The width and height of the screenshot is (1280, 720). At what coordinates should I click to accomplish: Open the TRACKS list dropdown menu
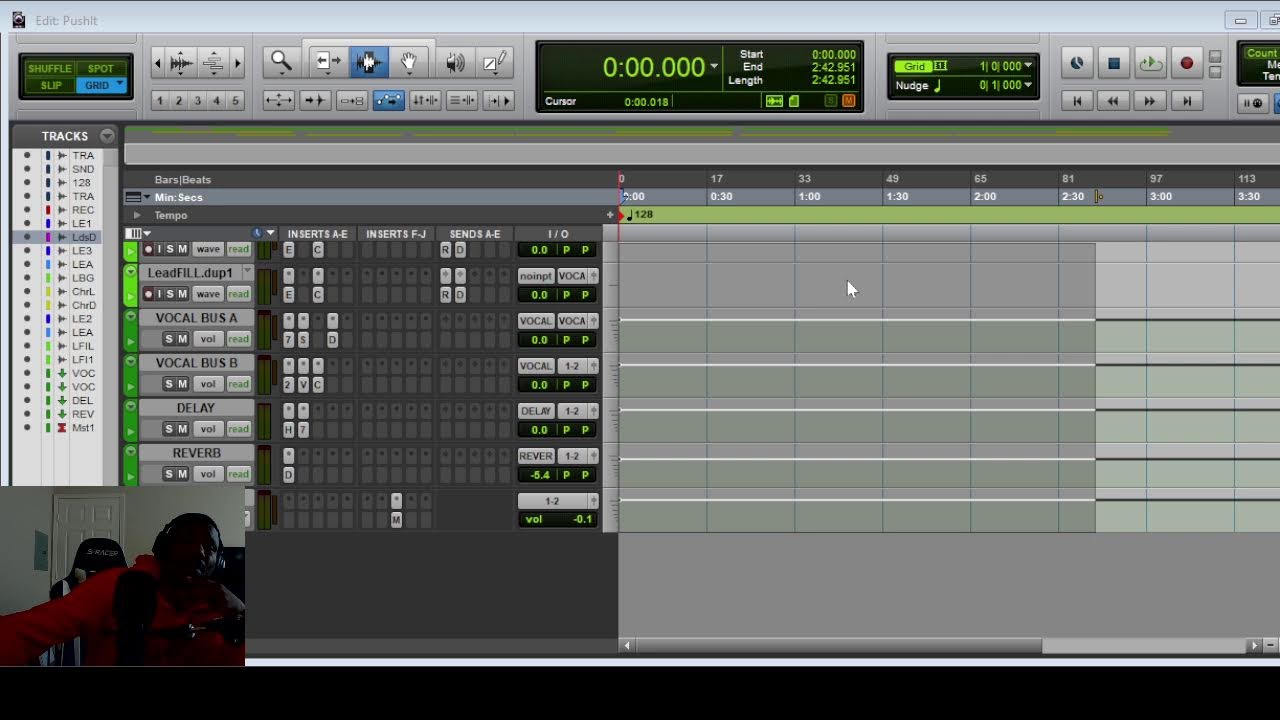coord(107,136)
